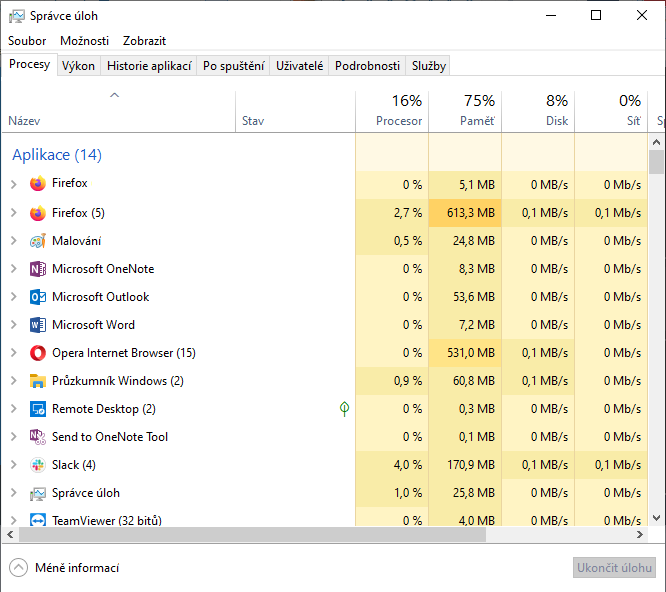Screen dimensions: 666x592
Task: Expand the Microsoft OneNote row
Action: (14, 269)
